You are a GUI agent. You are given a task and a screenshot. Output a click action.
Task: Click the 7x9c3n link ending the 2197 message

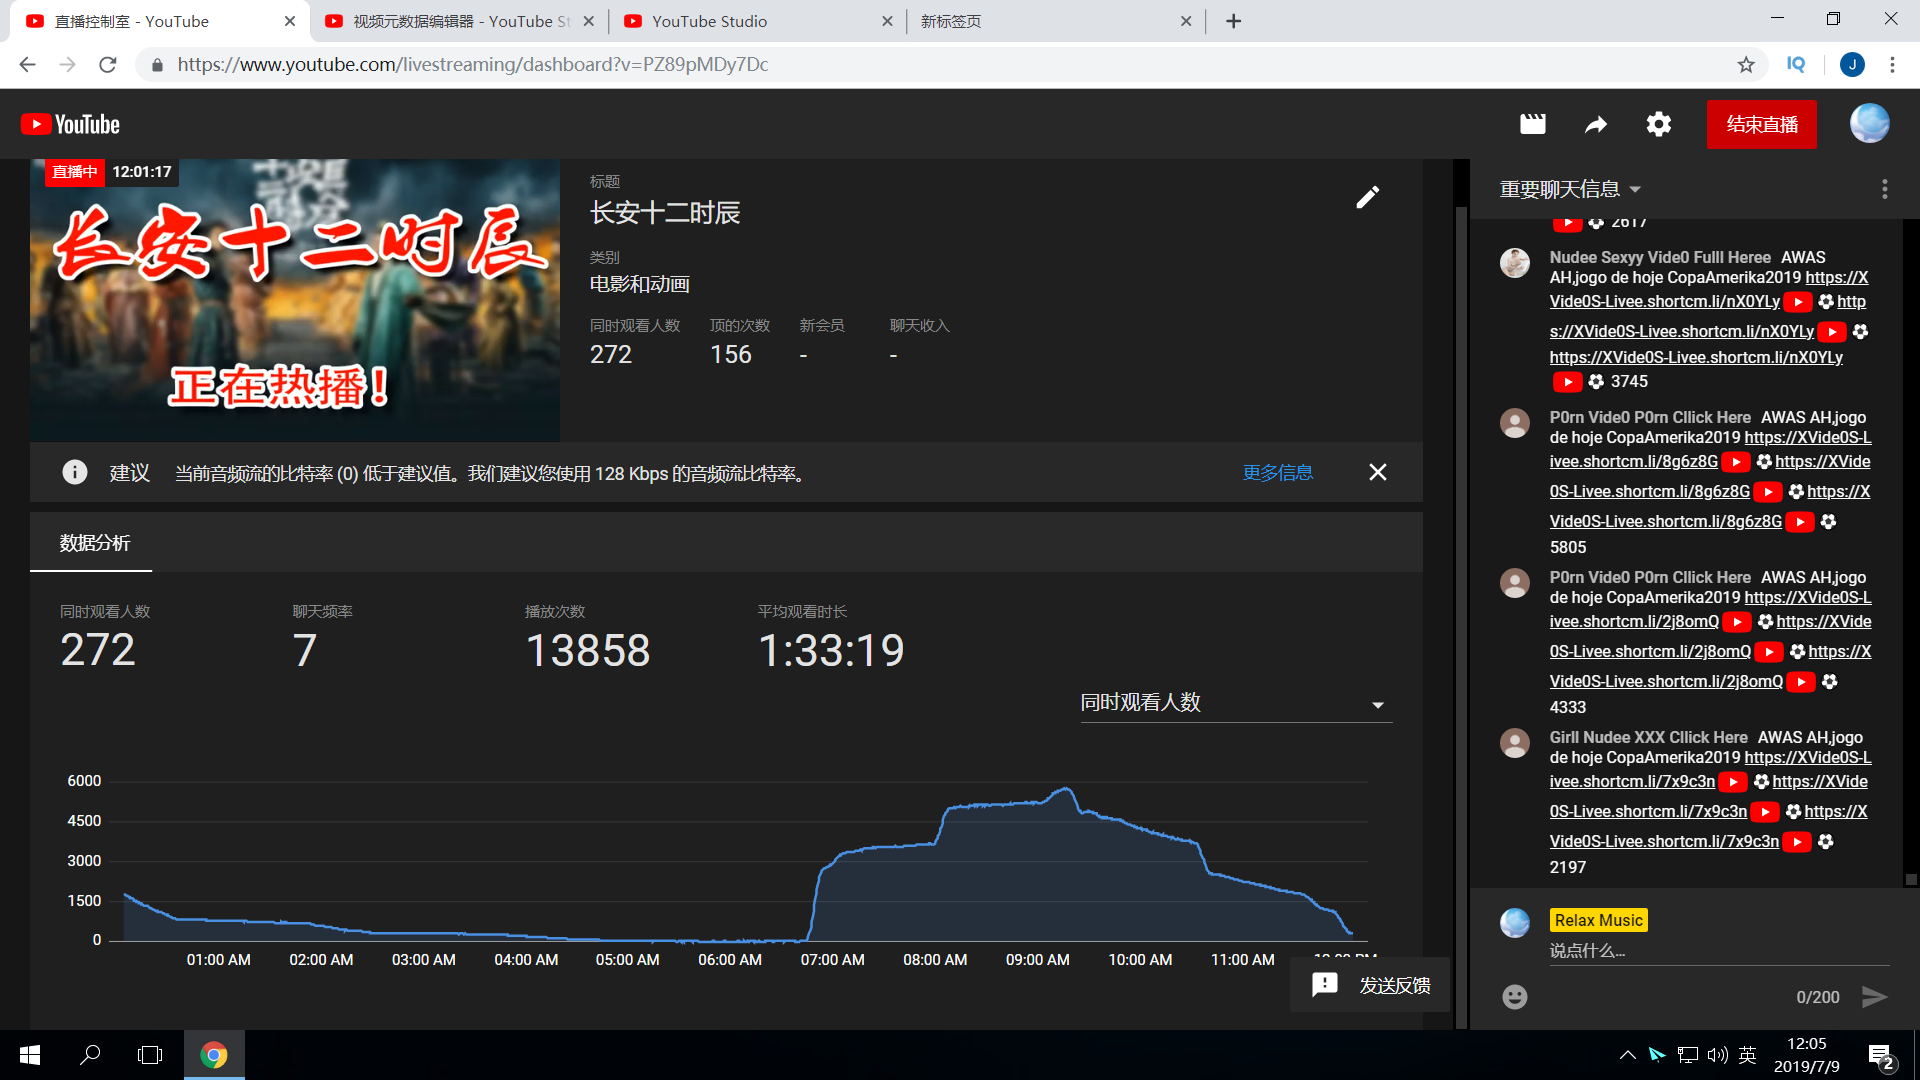[1664, 841]
